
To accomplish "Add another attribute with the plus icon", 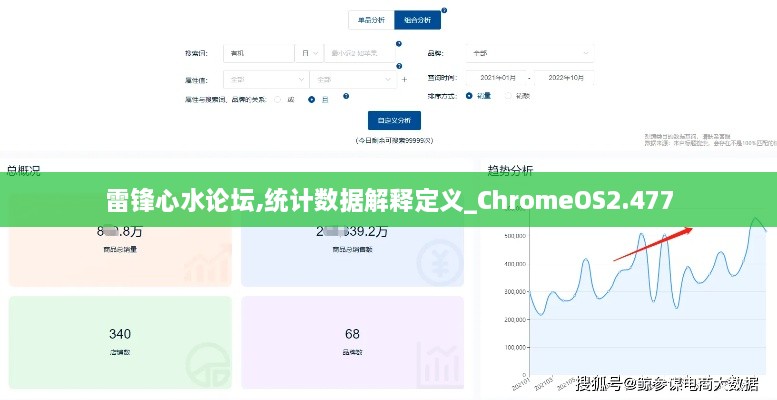I will [x=404, y=79].
